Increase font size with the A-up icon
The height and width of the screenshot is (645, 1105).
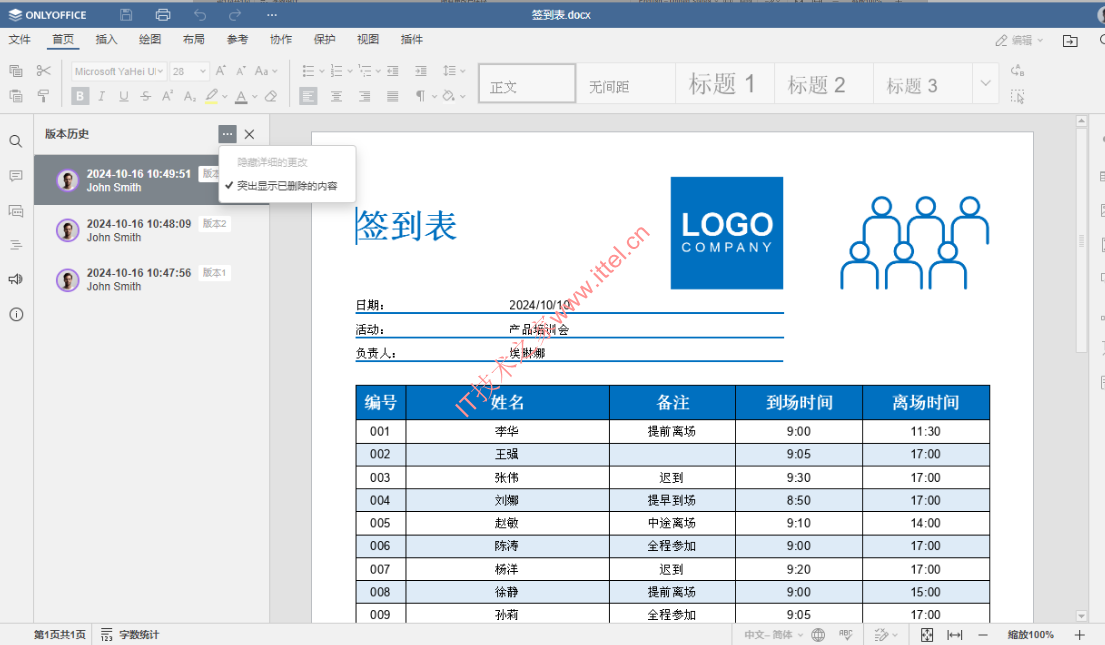point(221,70)
